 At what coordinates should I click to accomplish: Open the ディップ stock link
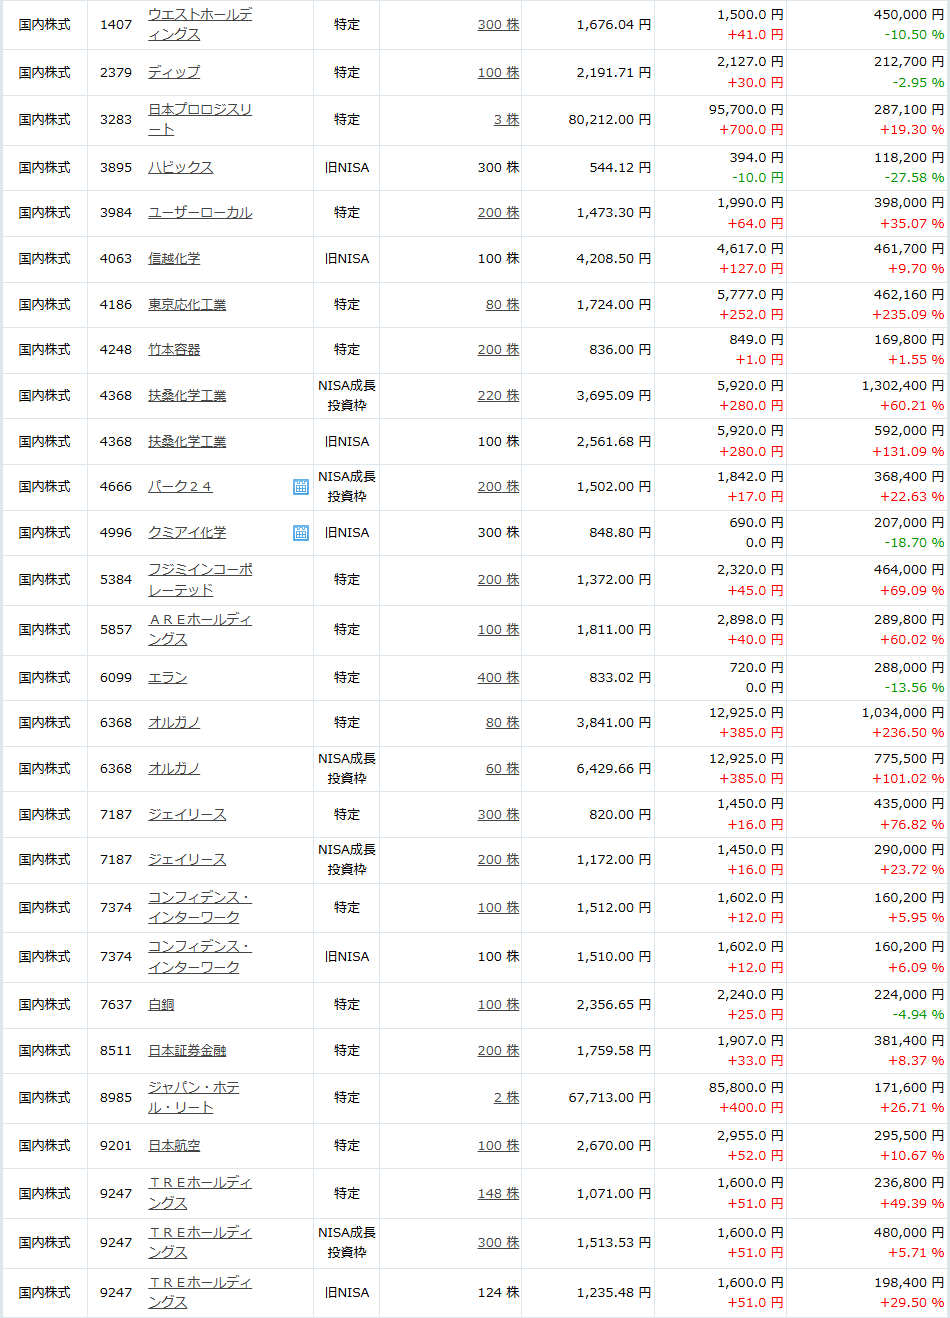174,72
